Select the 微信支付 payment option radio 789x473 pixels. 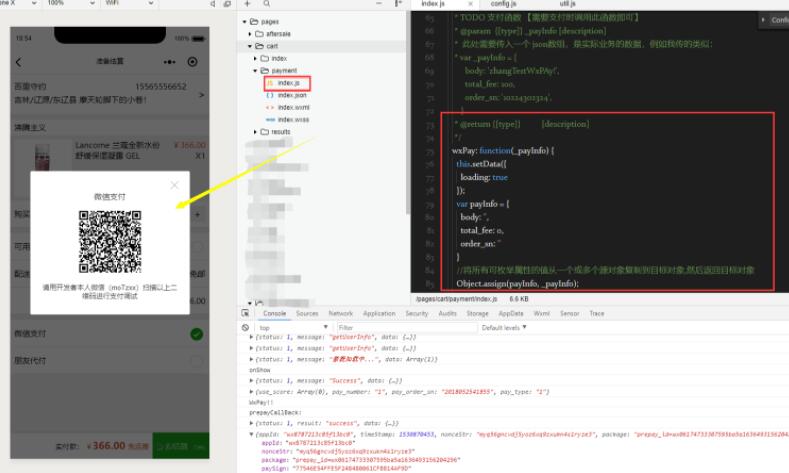click(x=197, y=334)
